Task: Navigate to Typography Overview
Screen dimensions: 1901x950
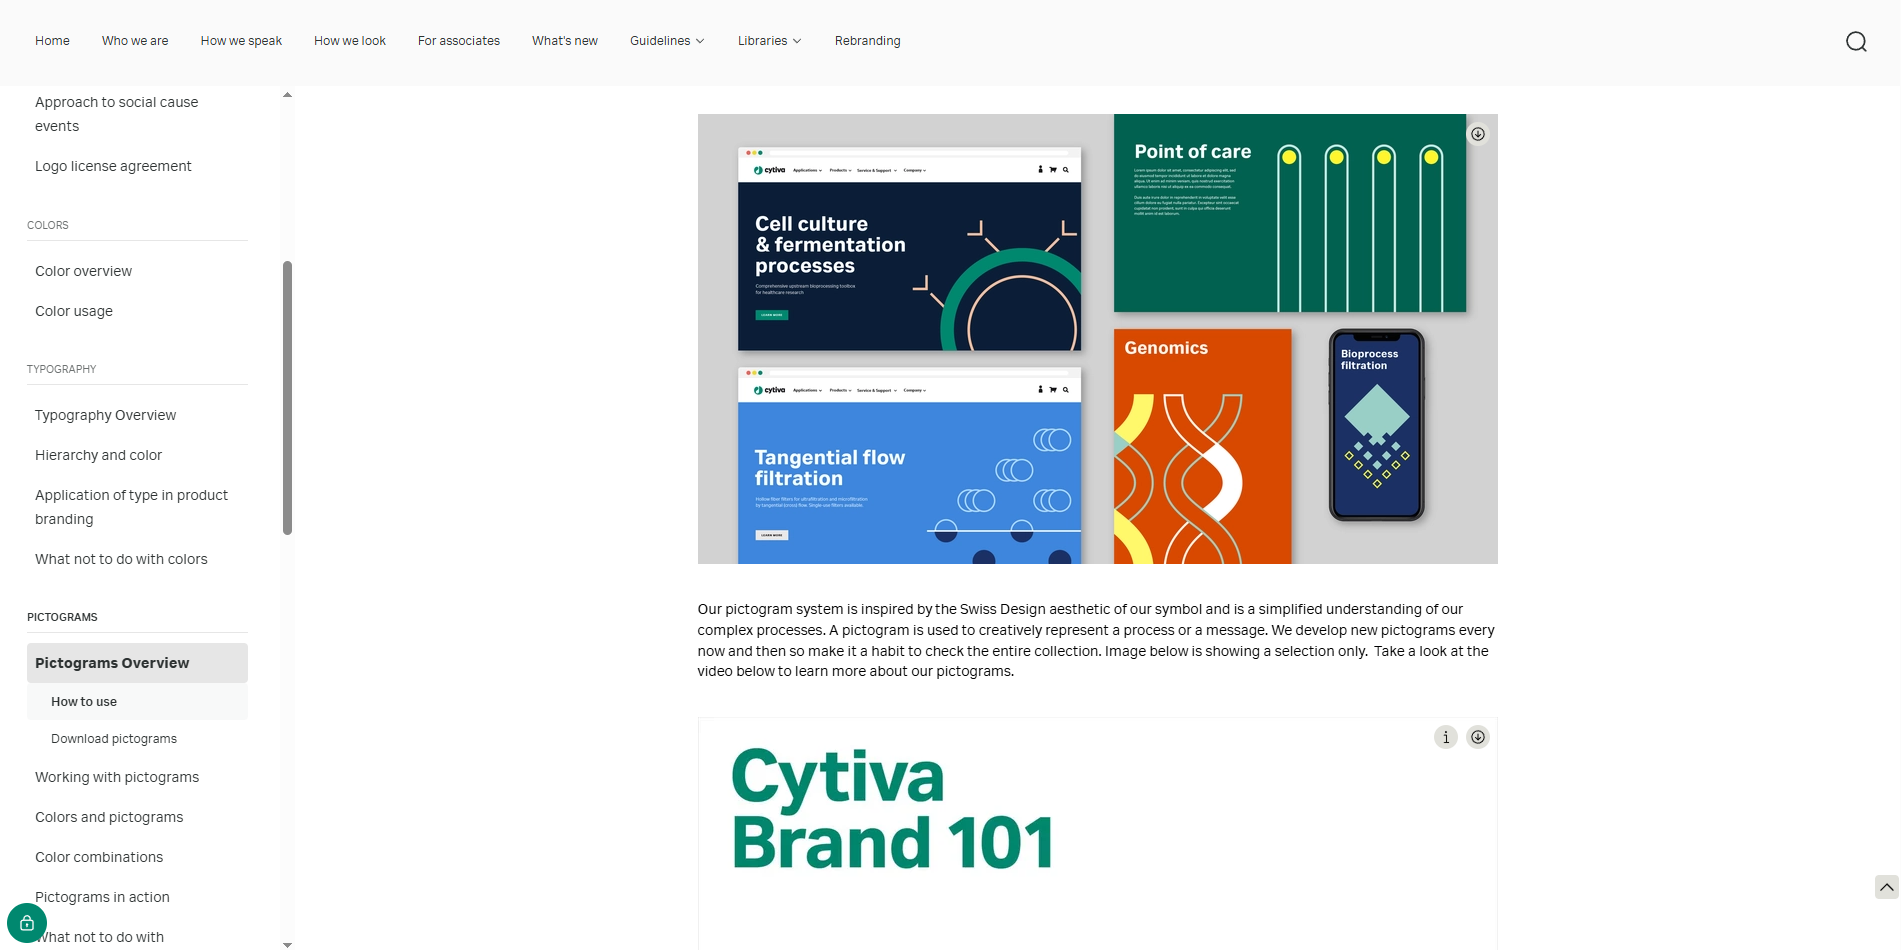Action: point(105,415)
